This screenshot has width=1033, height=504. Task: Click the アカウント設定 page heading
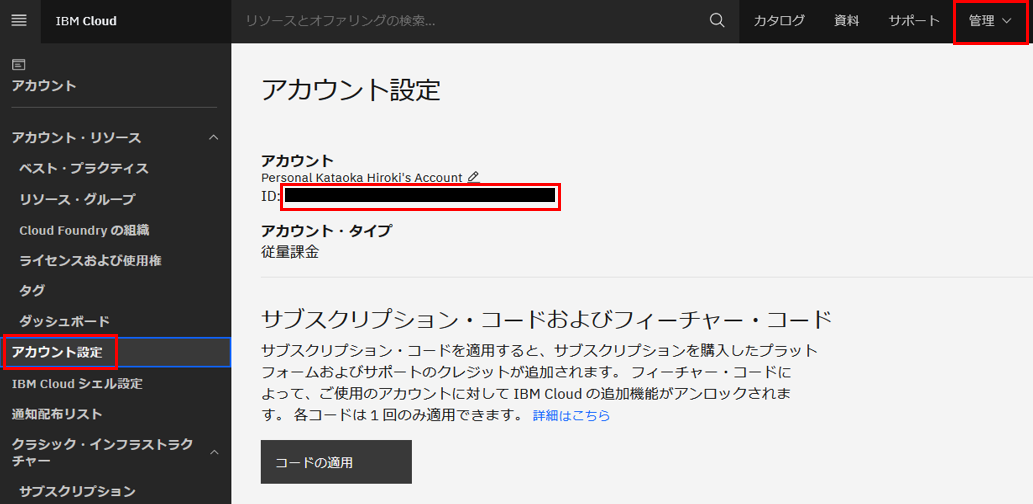click(x=350, y=90)
